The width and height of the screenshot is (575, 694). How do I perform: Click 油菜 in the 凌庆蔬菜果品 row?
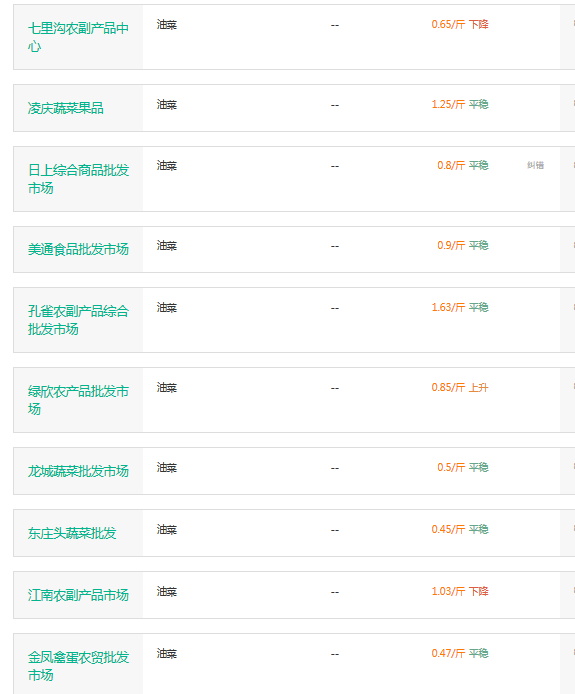pyautogui.click(x=166, y=104)
